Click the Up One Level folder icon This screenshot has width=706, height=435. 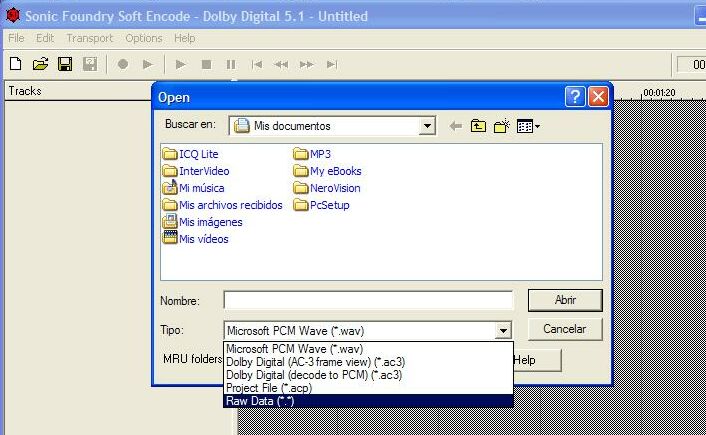pyautogui.click(x=478, y=126)
